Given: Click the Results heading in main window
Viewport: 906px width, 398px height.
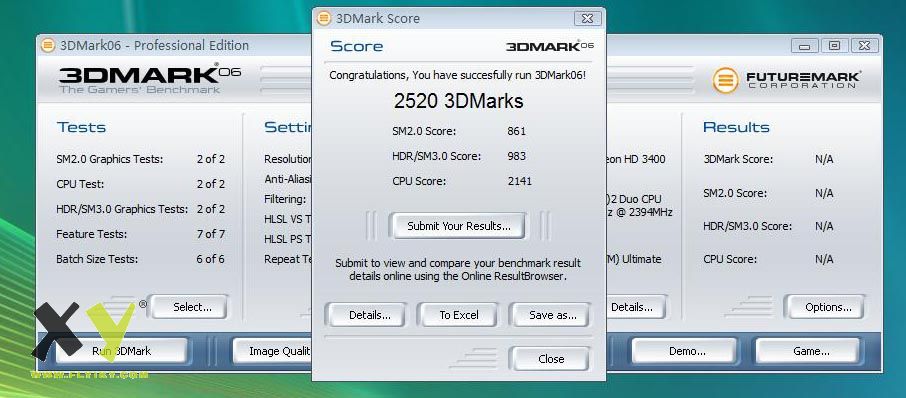Looking at the screenshot, I should point(736,127).
